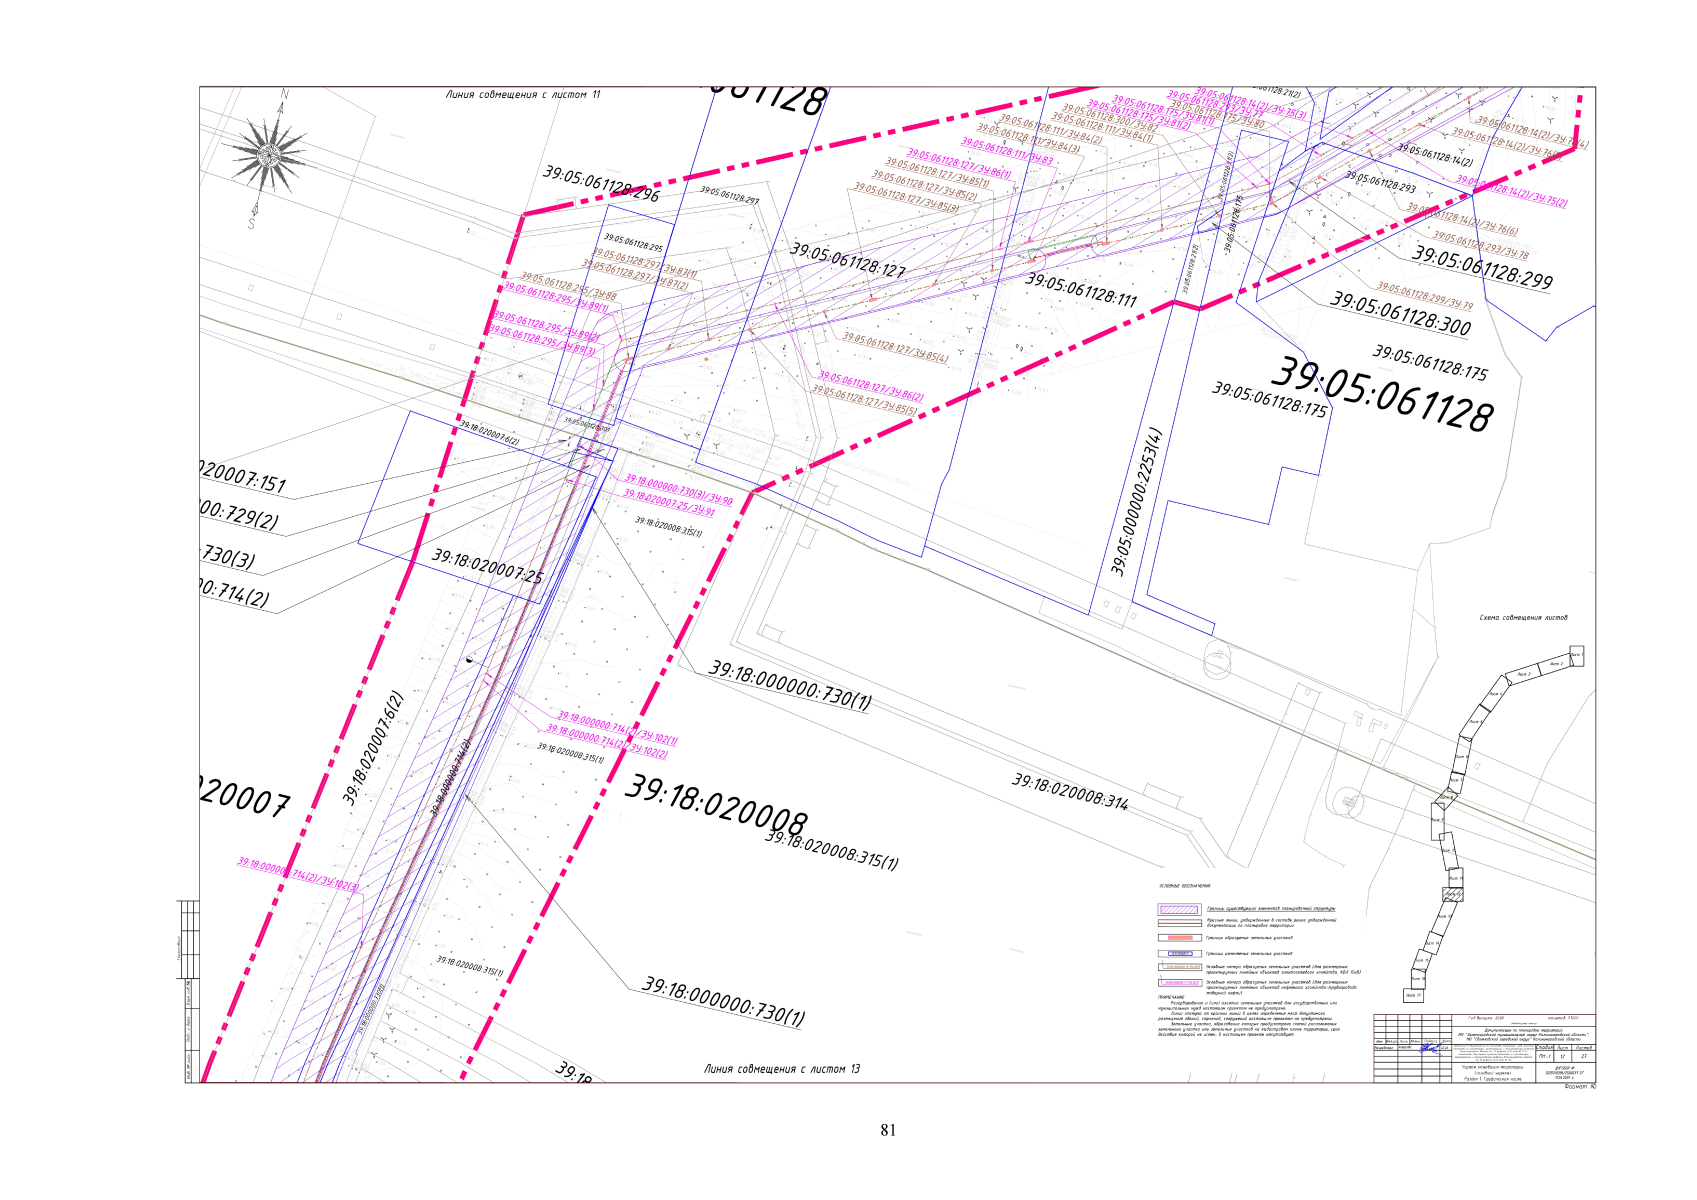This screenshot has width=1697, height=1200.
Task: Click parcel label 39:05:061128:296
Action: click(x=601, y=184)
